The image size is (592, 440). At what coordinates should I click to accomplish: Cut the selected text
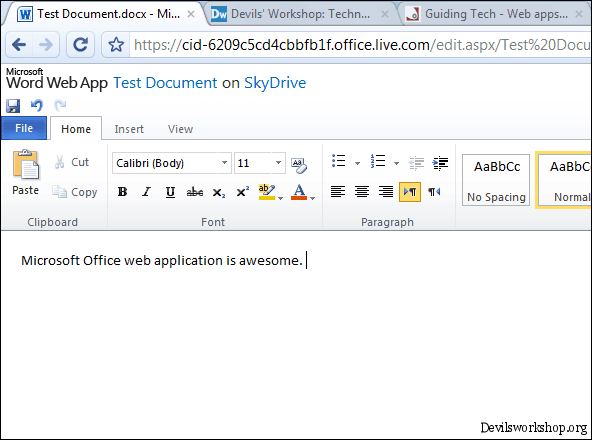[72, 162]
